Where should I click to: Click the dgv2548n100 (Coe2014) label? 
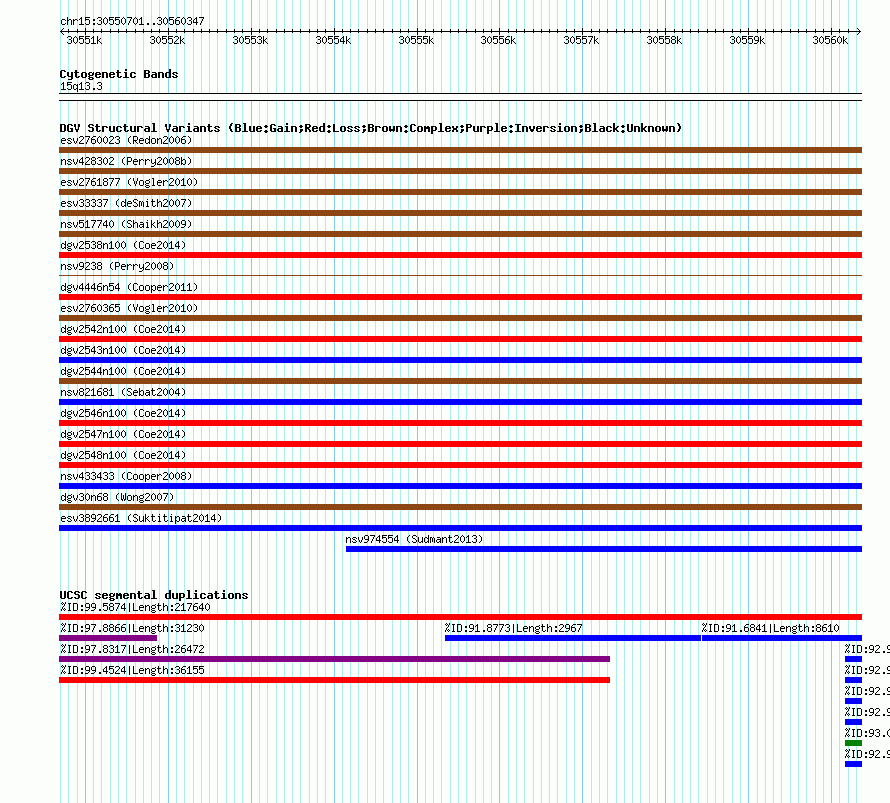point(123,455)
